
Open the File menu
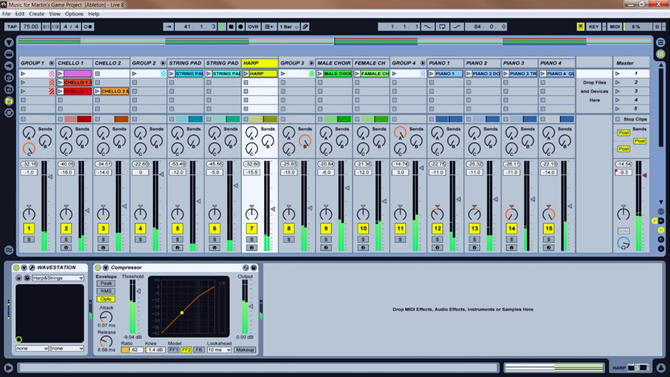pyautogui.click(x=6, y=14)
